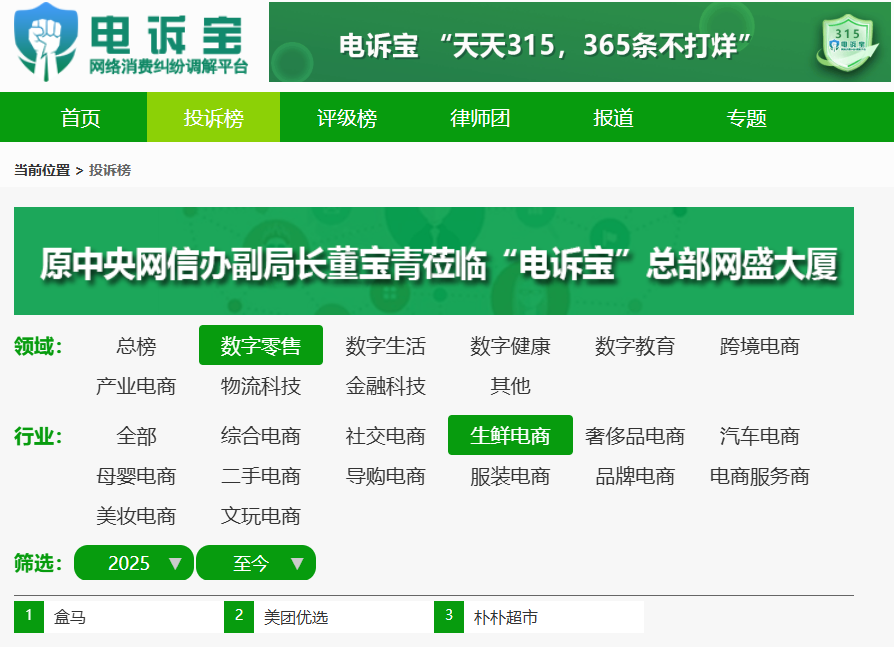
Task: Open the rank 2 美团优选 entry
Action: pyautogui.click(x=329, y=617)
